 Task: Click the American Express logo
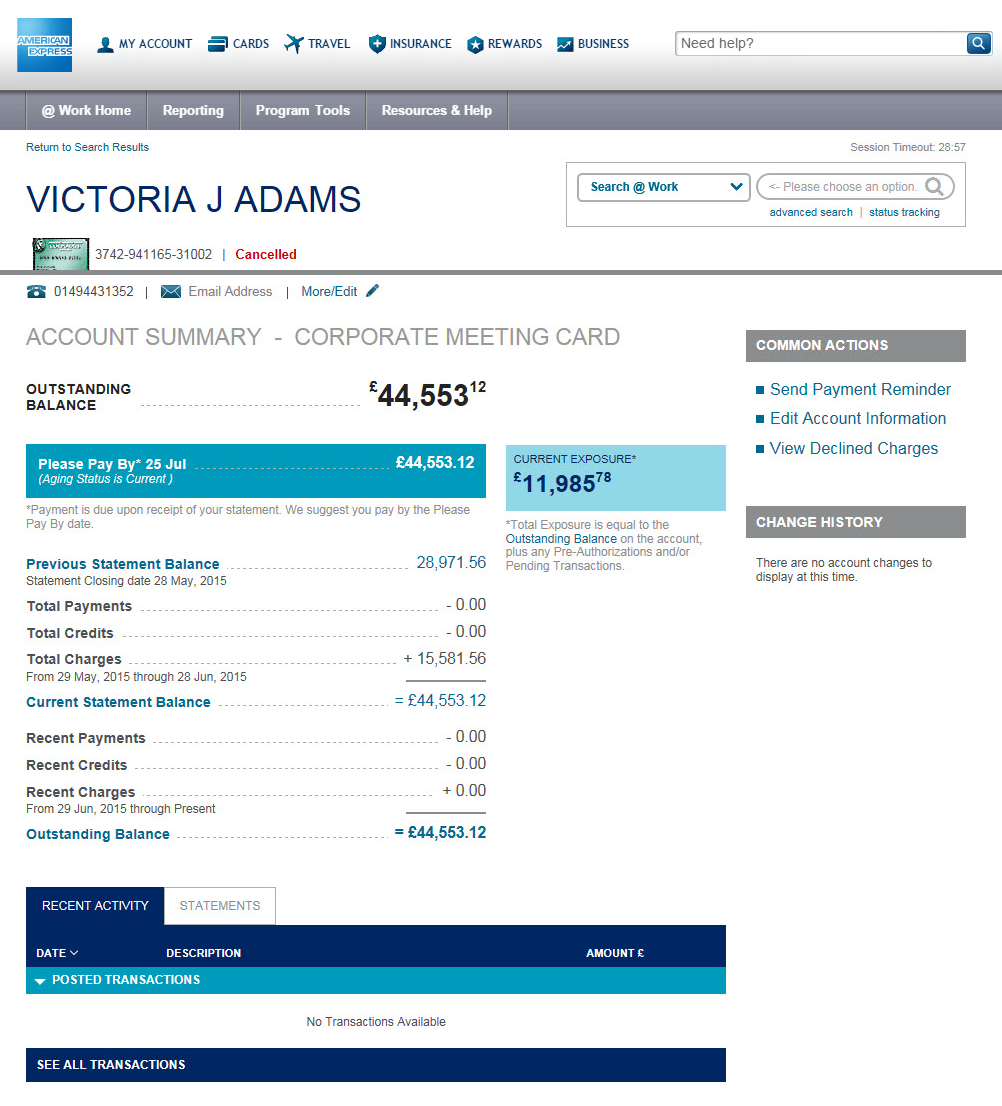[x=44, y=45]
